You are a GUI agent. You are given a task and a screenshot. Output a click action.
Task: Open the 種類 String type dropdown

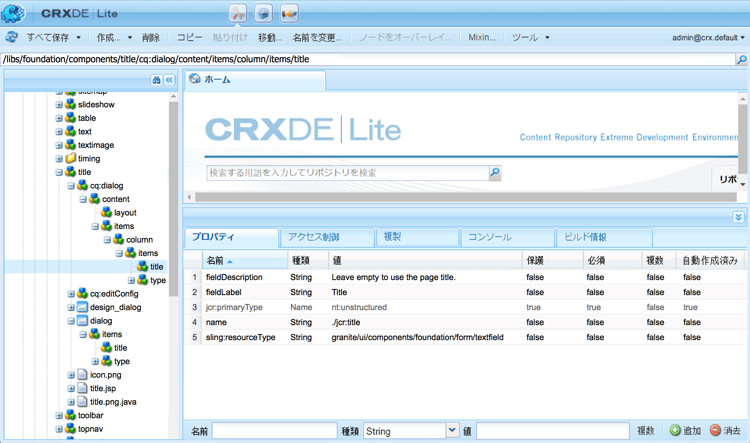click(x=452, y=431)
